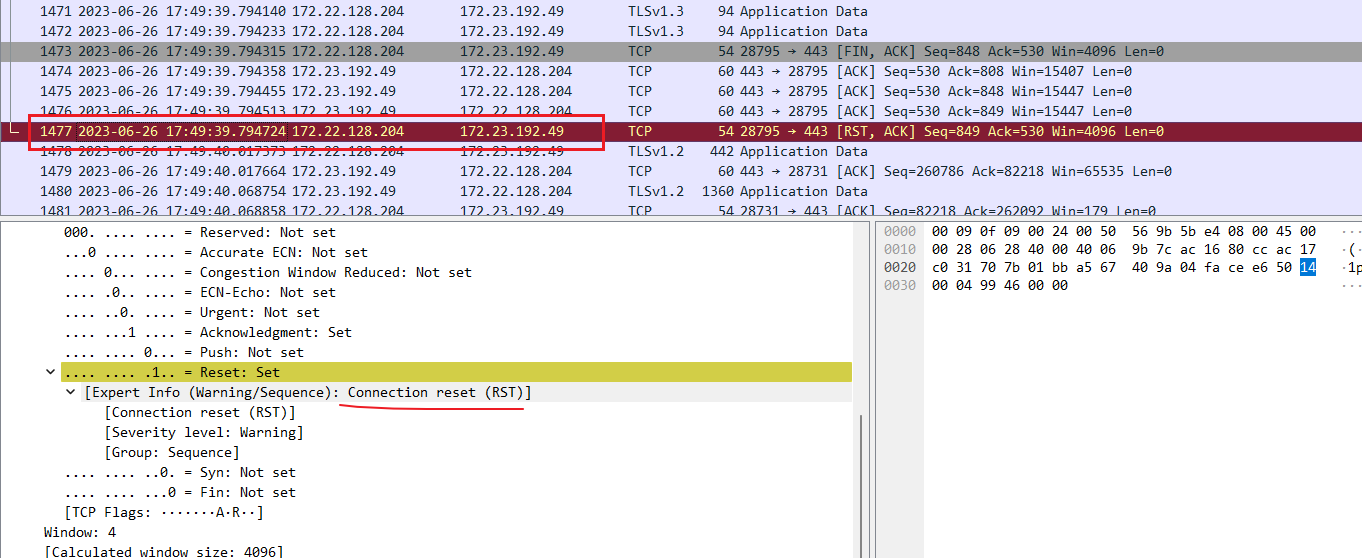Select the highlighted Reset: Set line
Image resolution: width=1362 pixels, height=558 pixels.
(x=456, y=372)
